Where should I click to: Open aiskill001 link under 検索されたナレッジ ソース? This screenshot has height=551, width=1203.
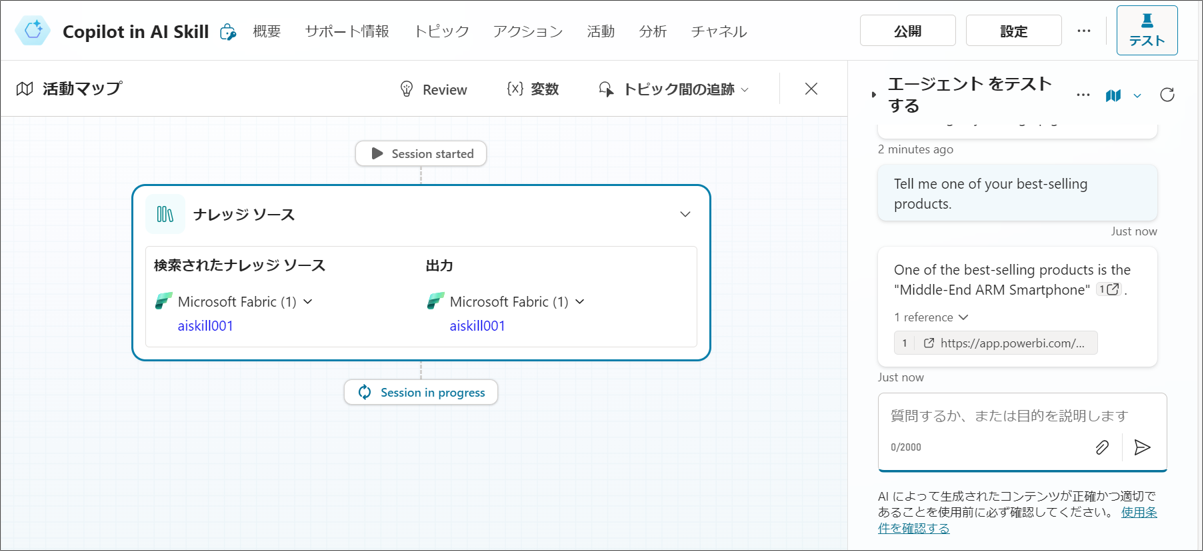(x=205, y=326)
